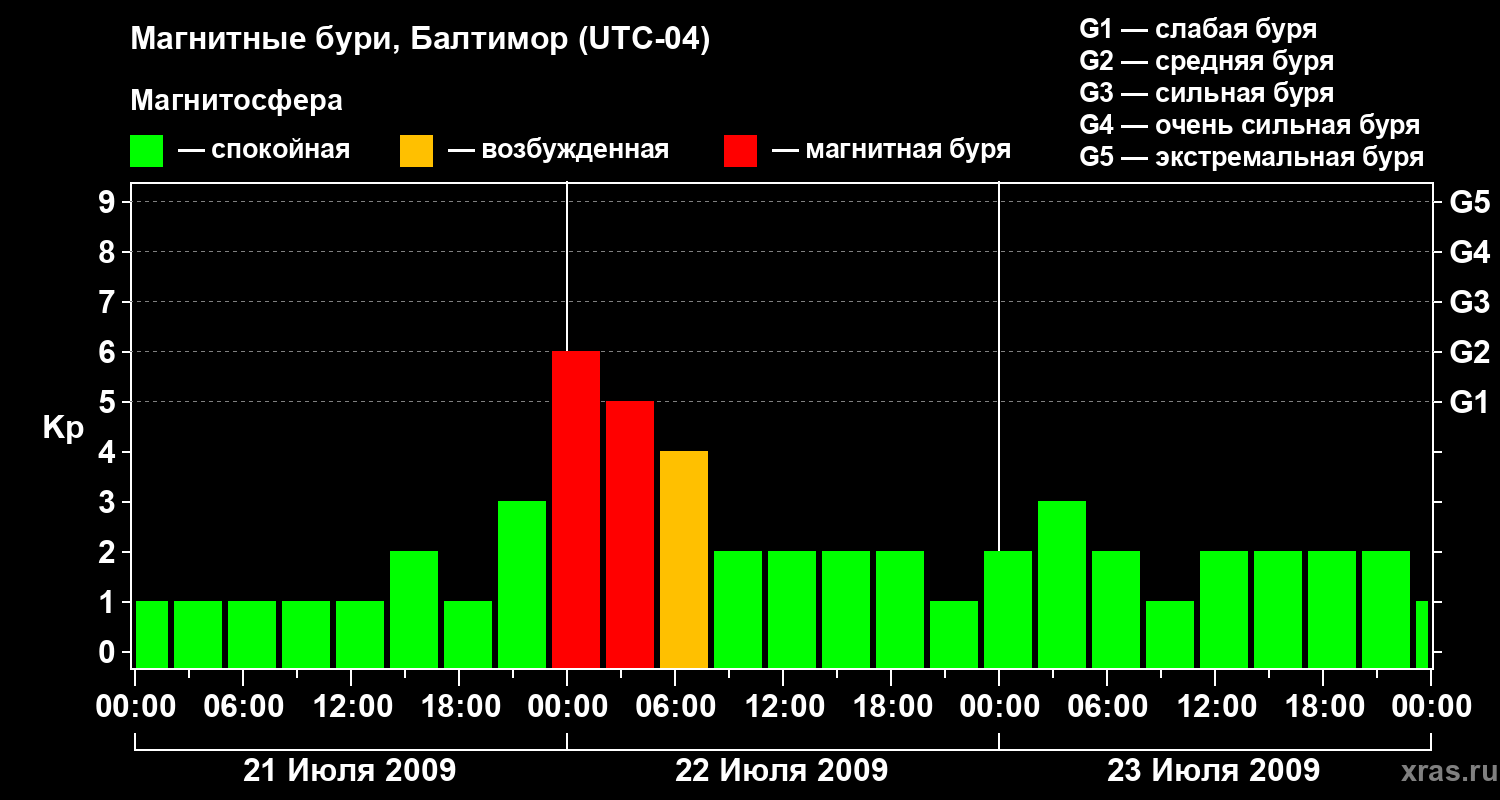Click the '12:00' tick label above 21 Июля
The width and height of the screenshot is (1500, 800).
pos(351,706)
